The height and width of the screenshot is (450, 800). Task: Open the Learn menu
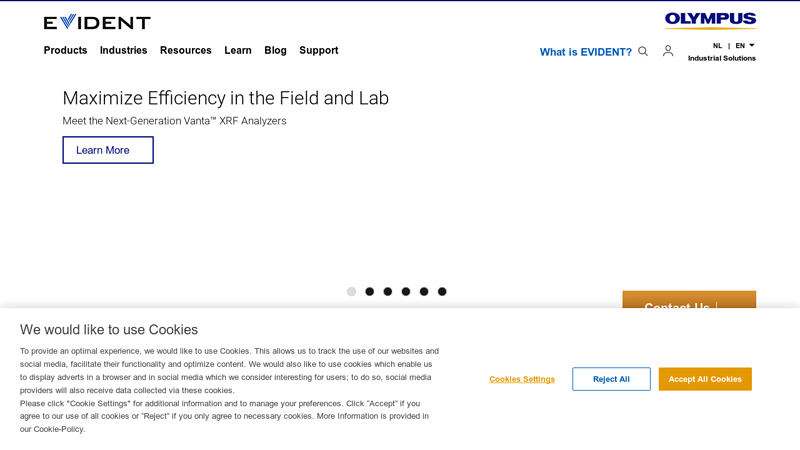tap(238, 50)
